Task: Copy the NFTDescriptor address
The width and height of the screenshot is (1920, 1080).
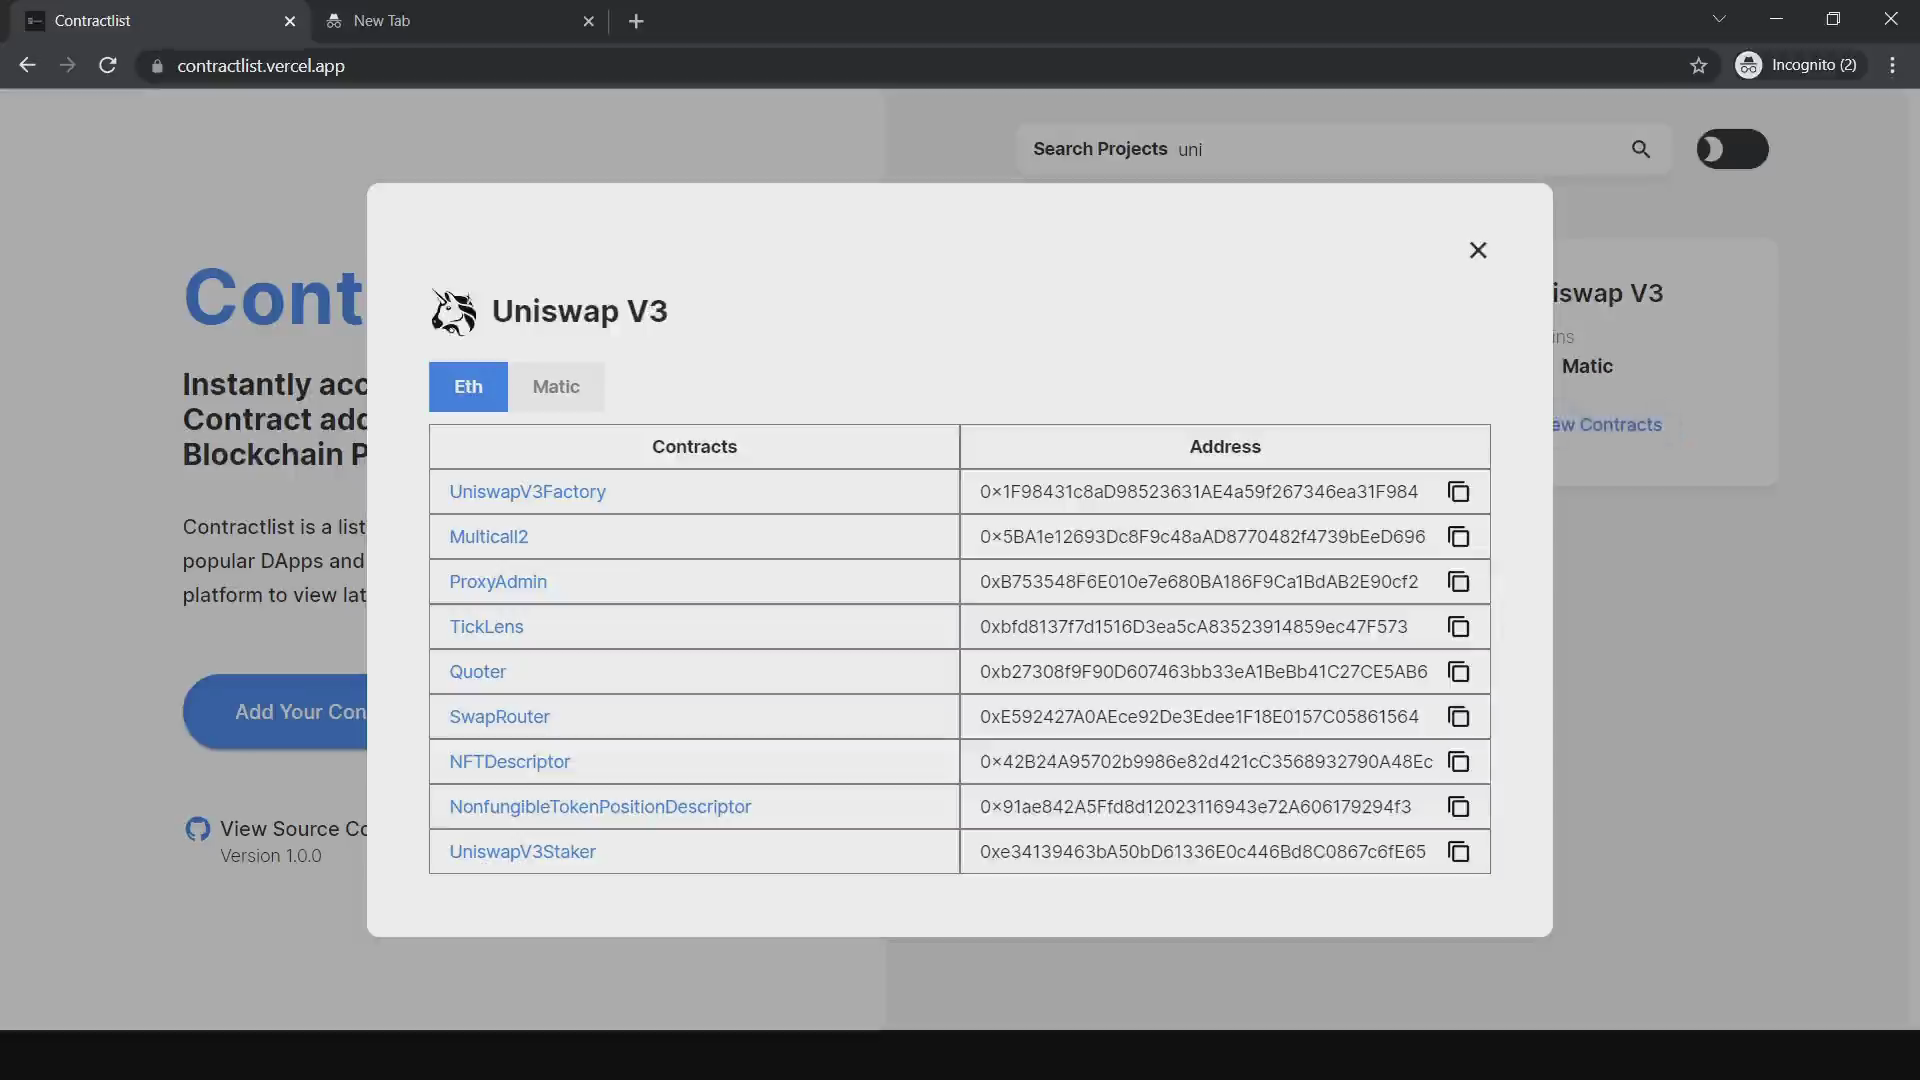Action: tap(1459, 762)
